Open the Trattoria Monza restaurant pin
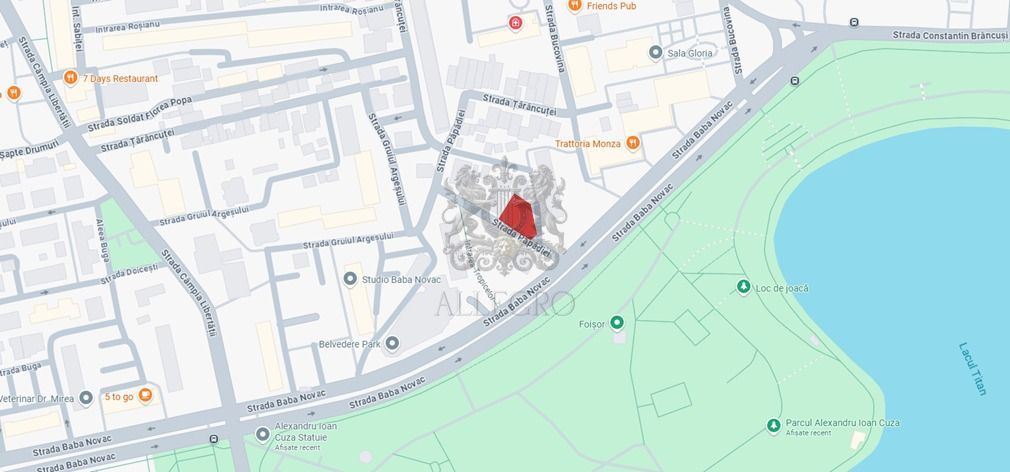The height and width of the screenshot is (472, 1010). 633,143
